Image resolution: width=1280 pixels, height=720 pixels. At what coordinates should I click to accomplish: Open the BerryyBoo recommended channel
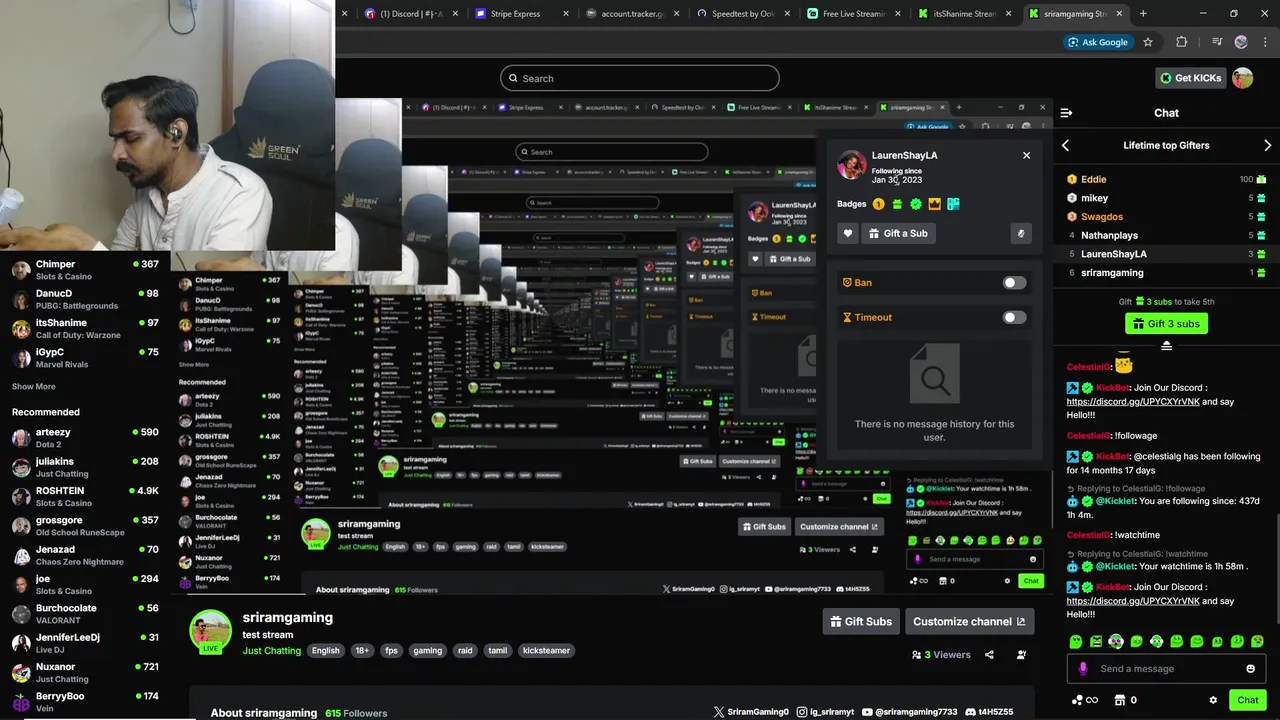point(85,701)
